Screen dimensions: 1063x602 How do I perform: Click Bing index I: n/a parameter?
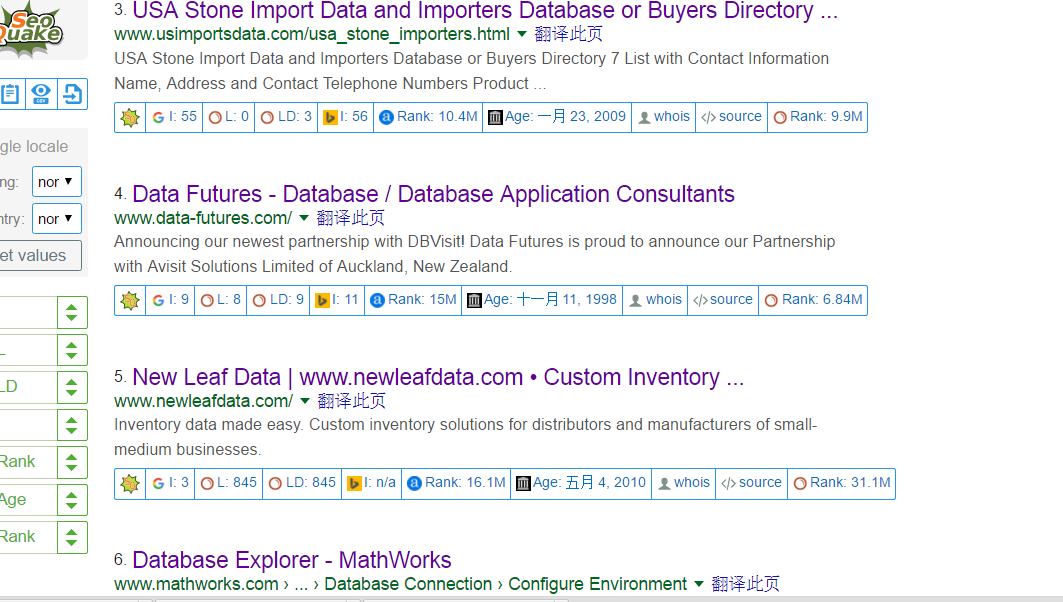(372, 483)
